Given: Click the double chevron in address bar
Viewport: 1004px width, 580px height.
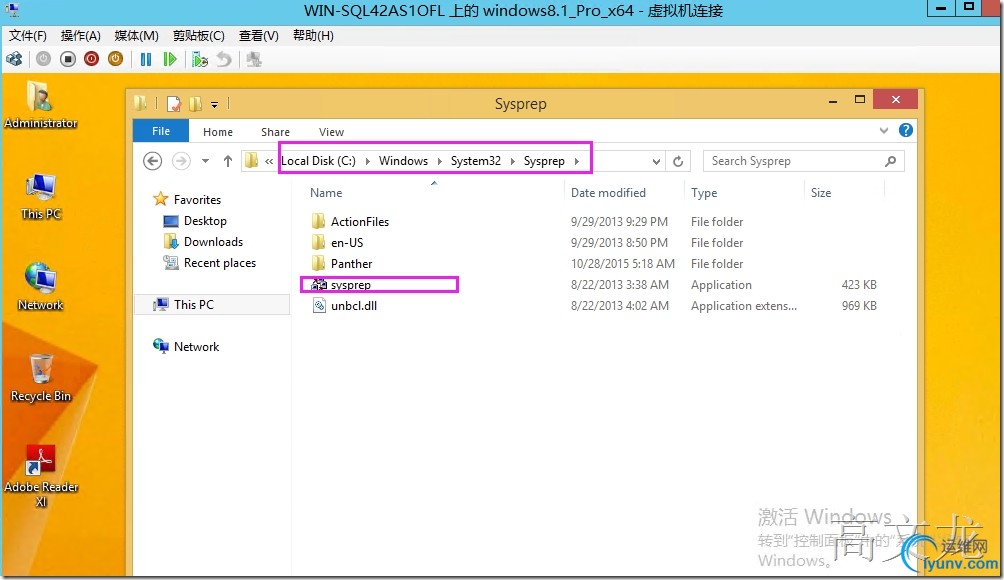Looking at the screenshot, I should pyautogui.click(x=270, y=161).
